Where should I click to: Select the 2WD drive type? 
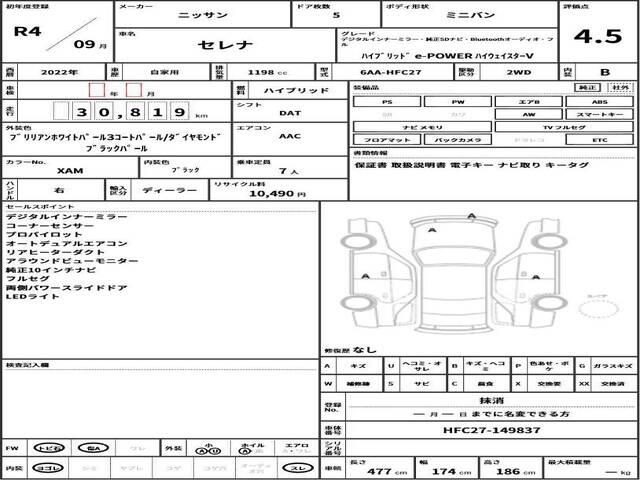[521, 73]
